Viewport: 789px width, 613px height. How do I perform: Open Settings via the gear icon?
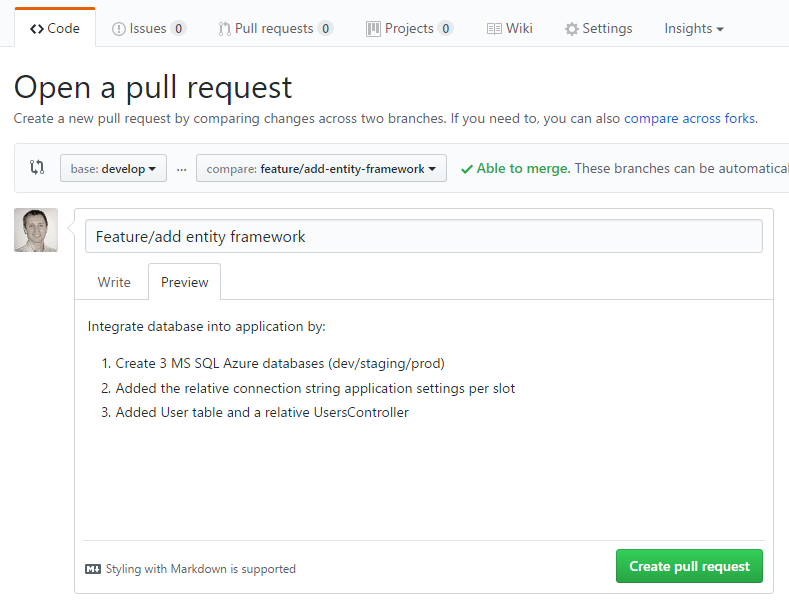(572, 29)
